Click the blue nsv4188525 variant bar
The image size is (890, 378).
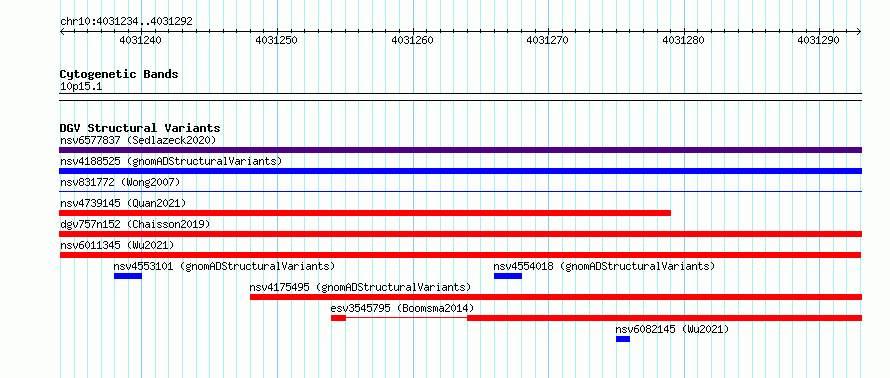pos(461,171)
